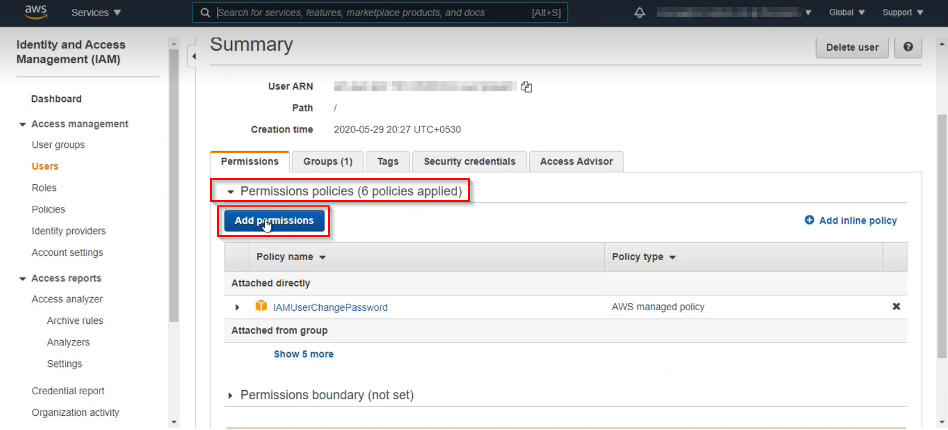Viewport: 948px width, 430px height.
Task: Expand the Permissions boundary section
Action: point(230,396)
